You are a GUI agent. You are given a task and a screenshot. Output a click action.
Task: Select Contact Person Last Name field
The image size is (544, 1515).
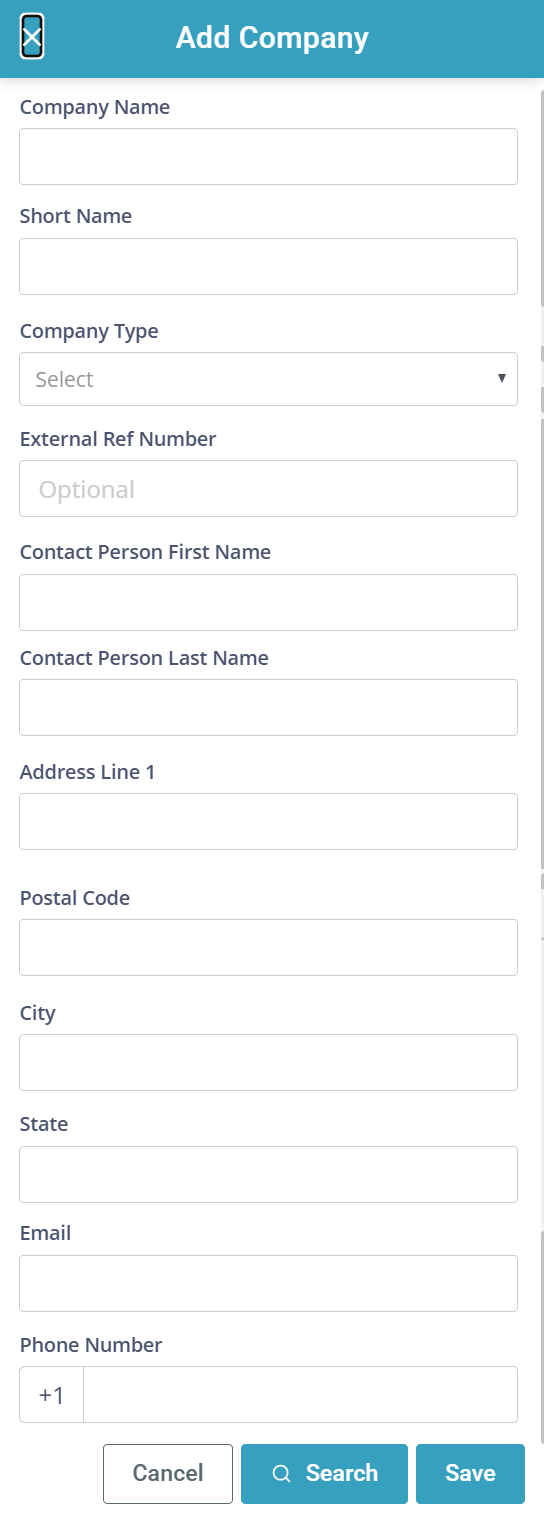coord(268,707)
